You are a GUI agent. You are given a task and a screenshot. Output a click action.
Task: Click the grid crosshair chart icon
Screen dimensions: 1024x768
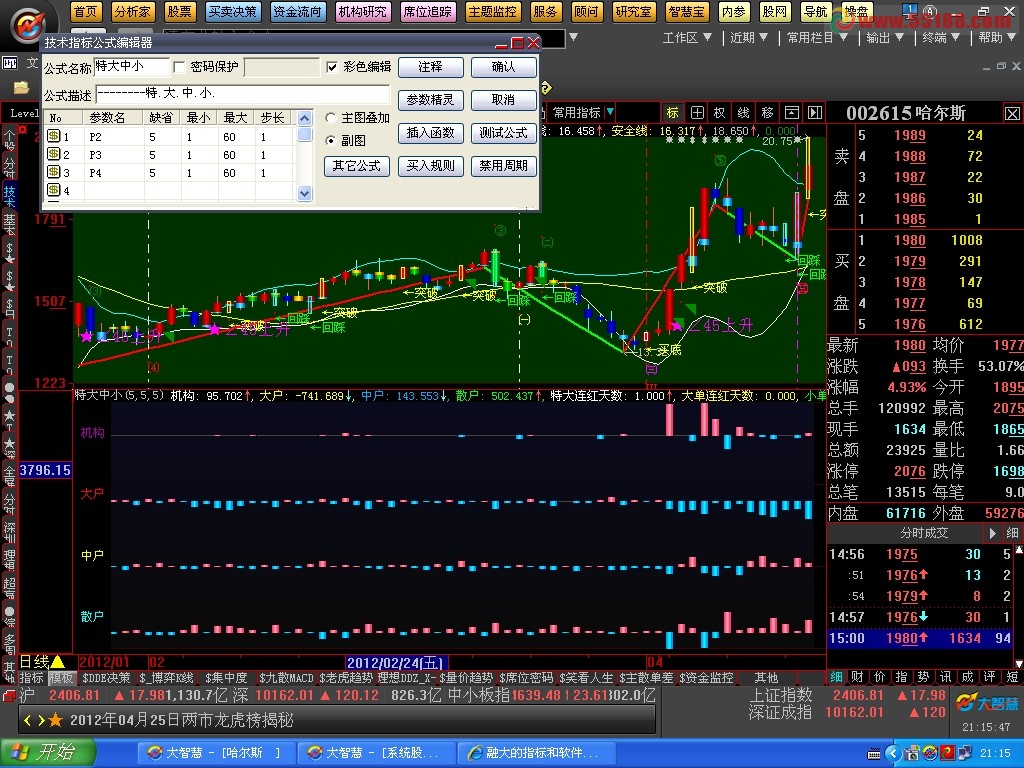click(697, 112)
